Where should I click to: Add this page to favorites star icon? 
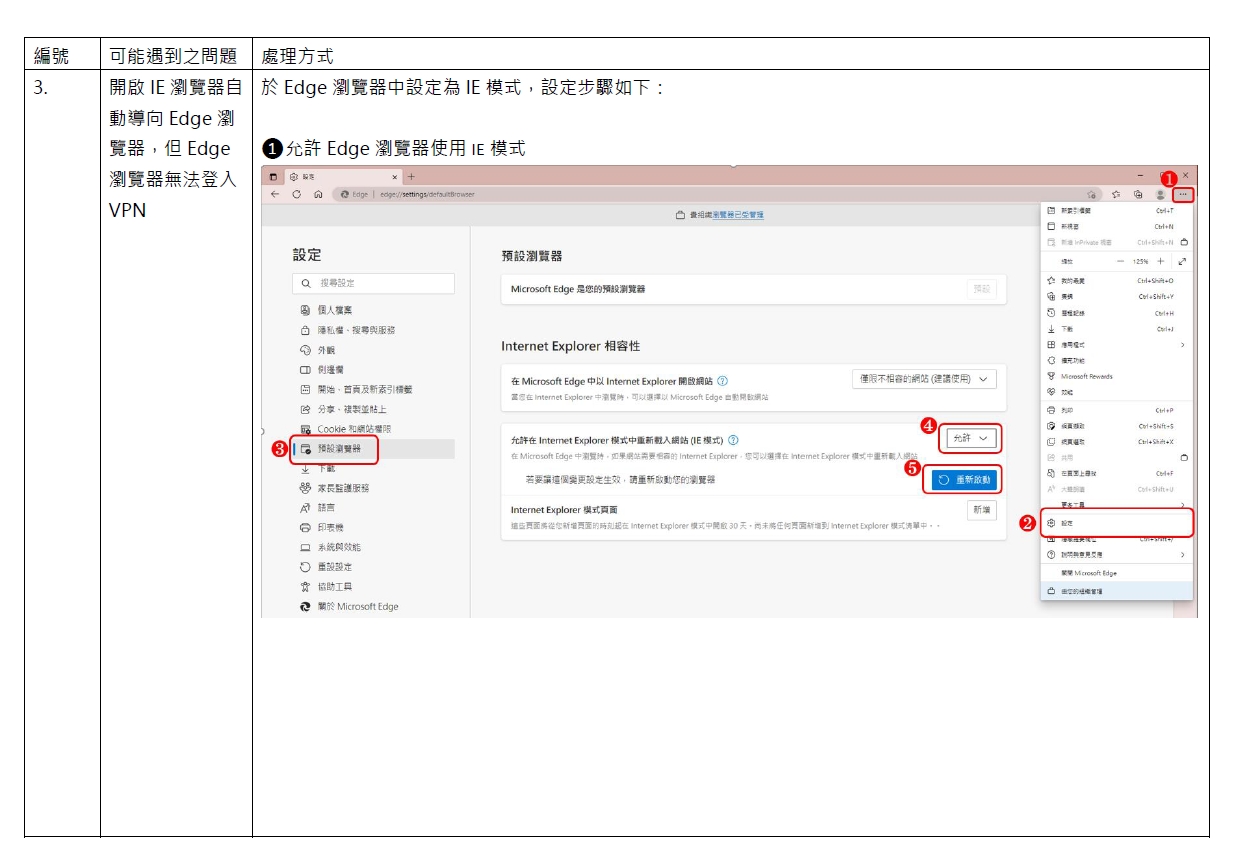click(x=1092, y=194)
